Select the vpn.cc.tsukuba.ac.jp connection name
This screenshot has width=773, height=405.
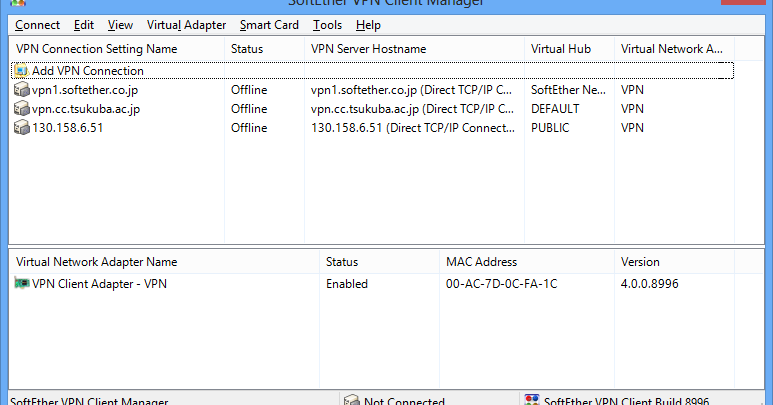[86, 109]
